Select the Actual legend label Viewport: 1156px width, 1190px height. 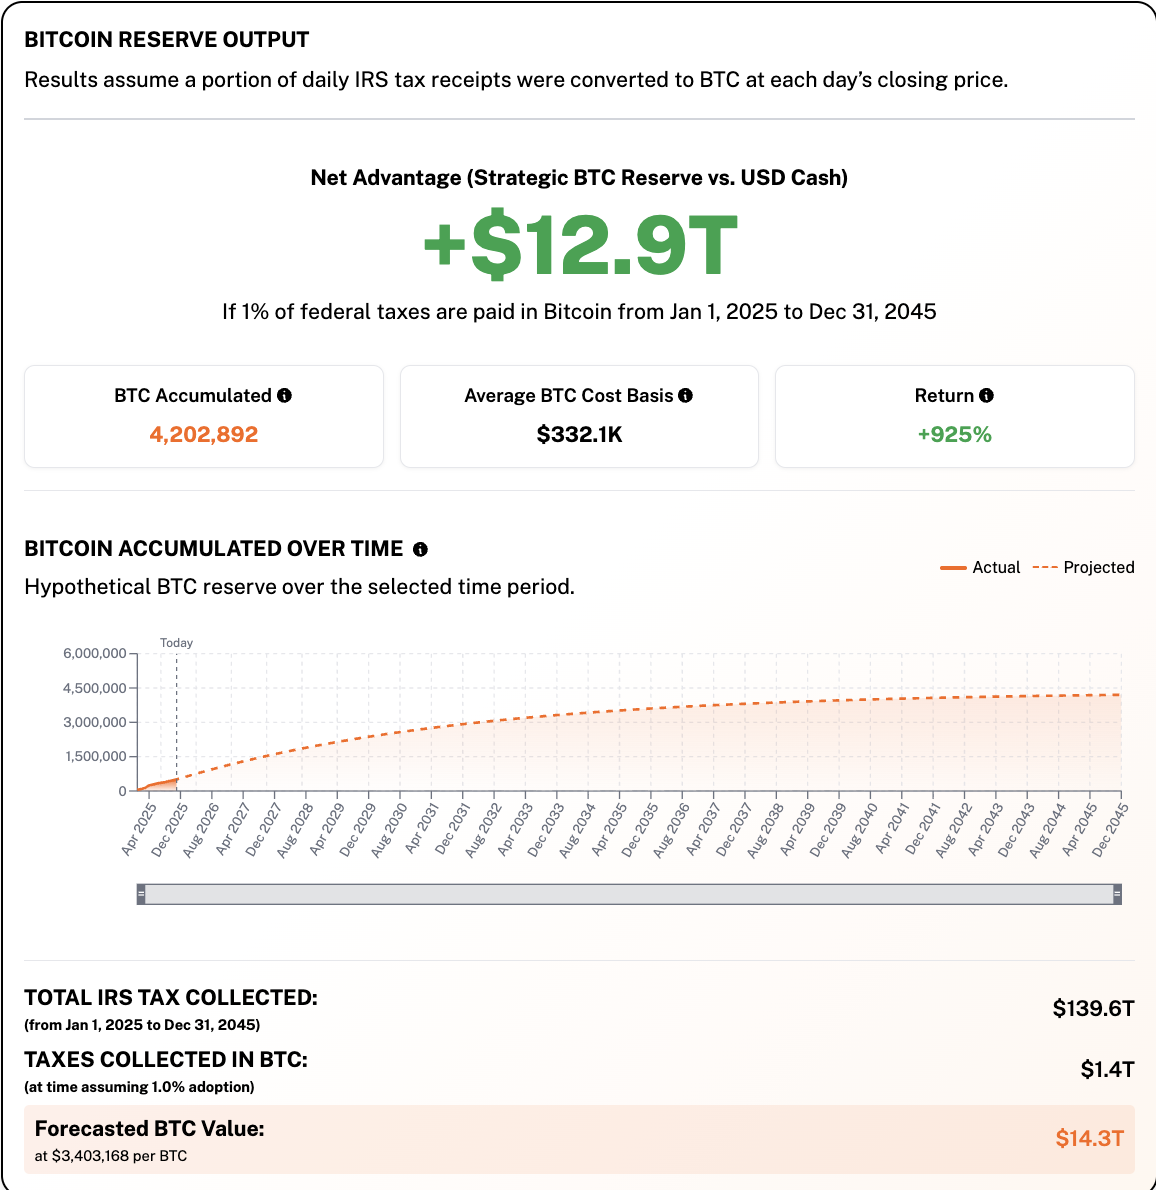pos(996,567)
